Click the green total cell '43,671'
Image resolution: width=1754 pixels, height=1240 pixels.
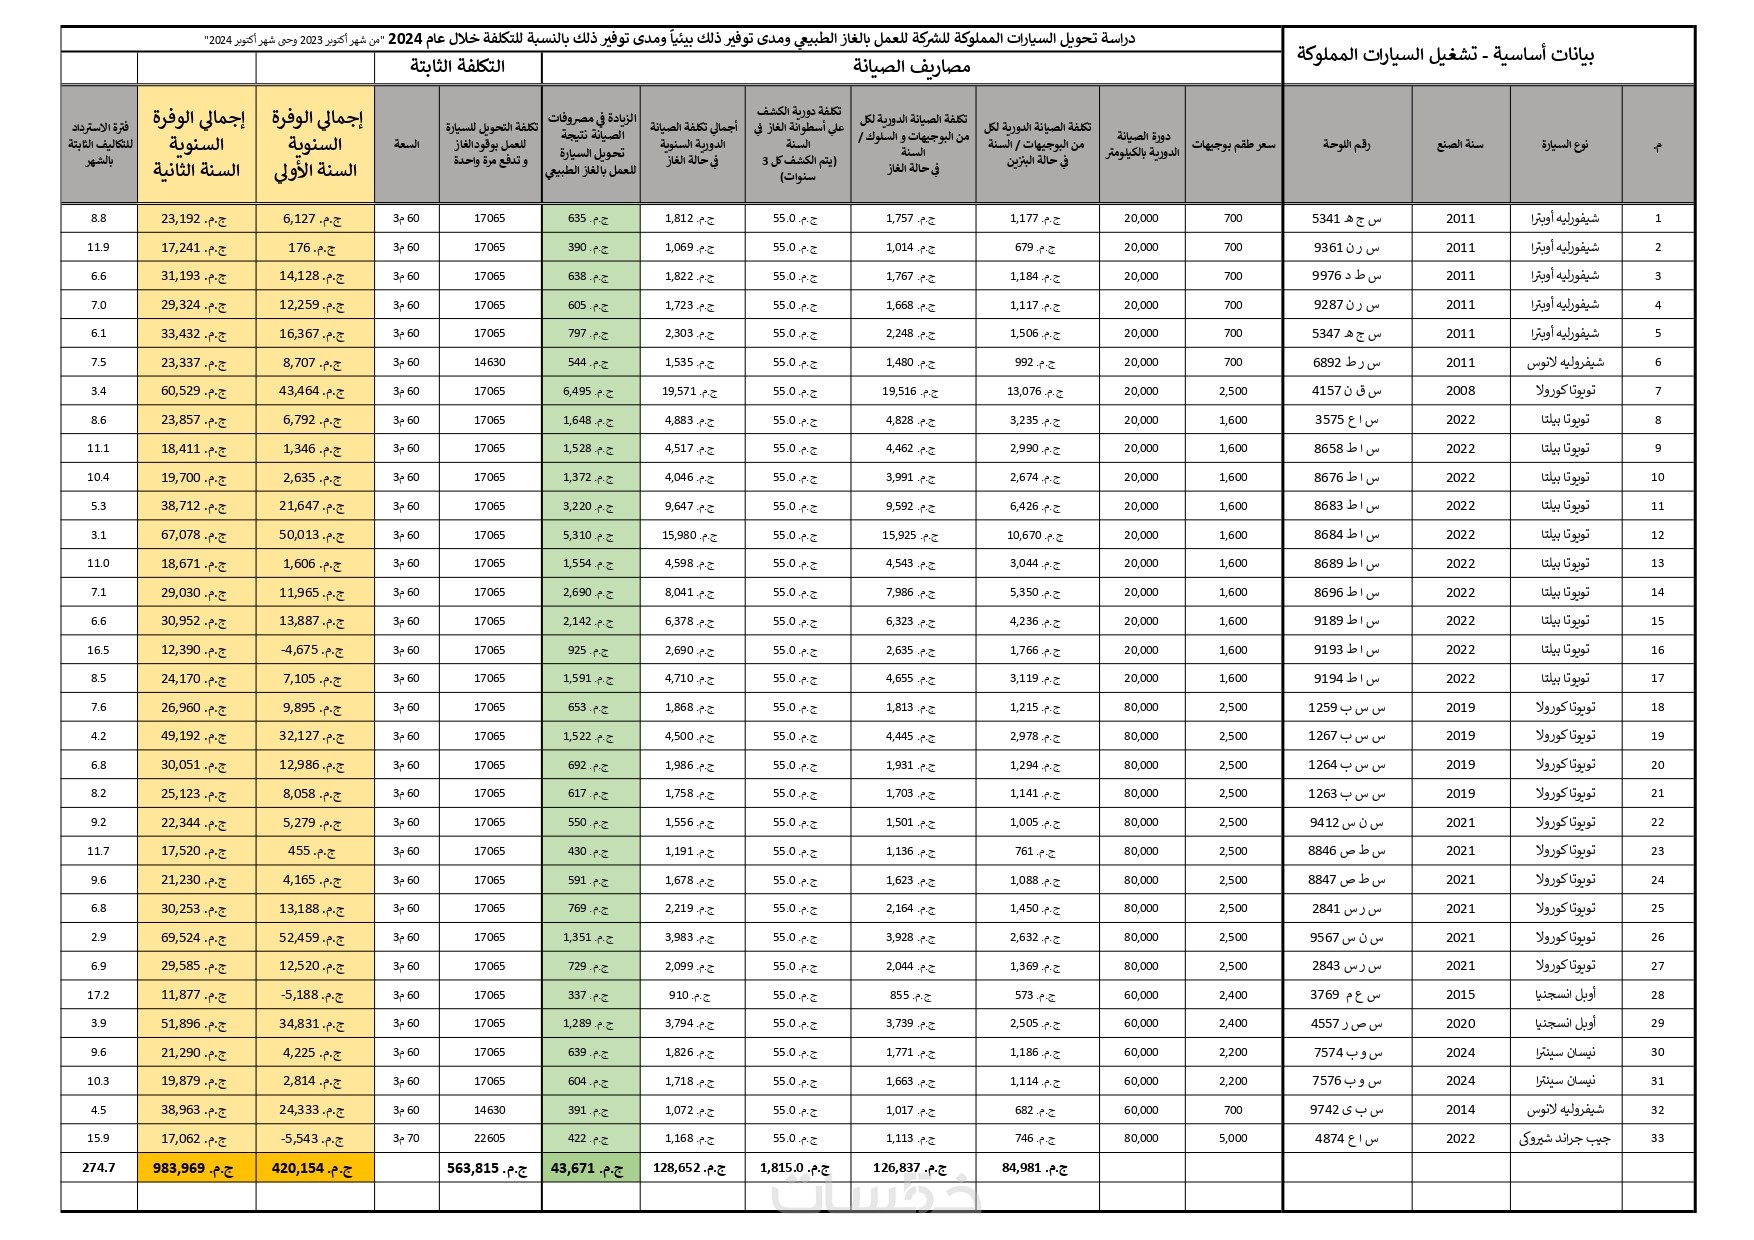click(x=591, y=1167)
